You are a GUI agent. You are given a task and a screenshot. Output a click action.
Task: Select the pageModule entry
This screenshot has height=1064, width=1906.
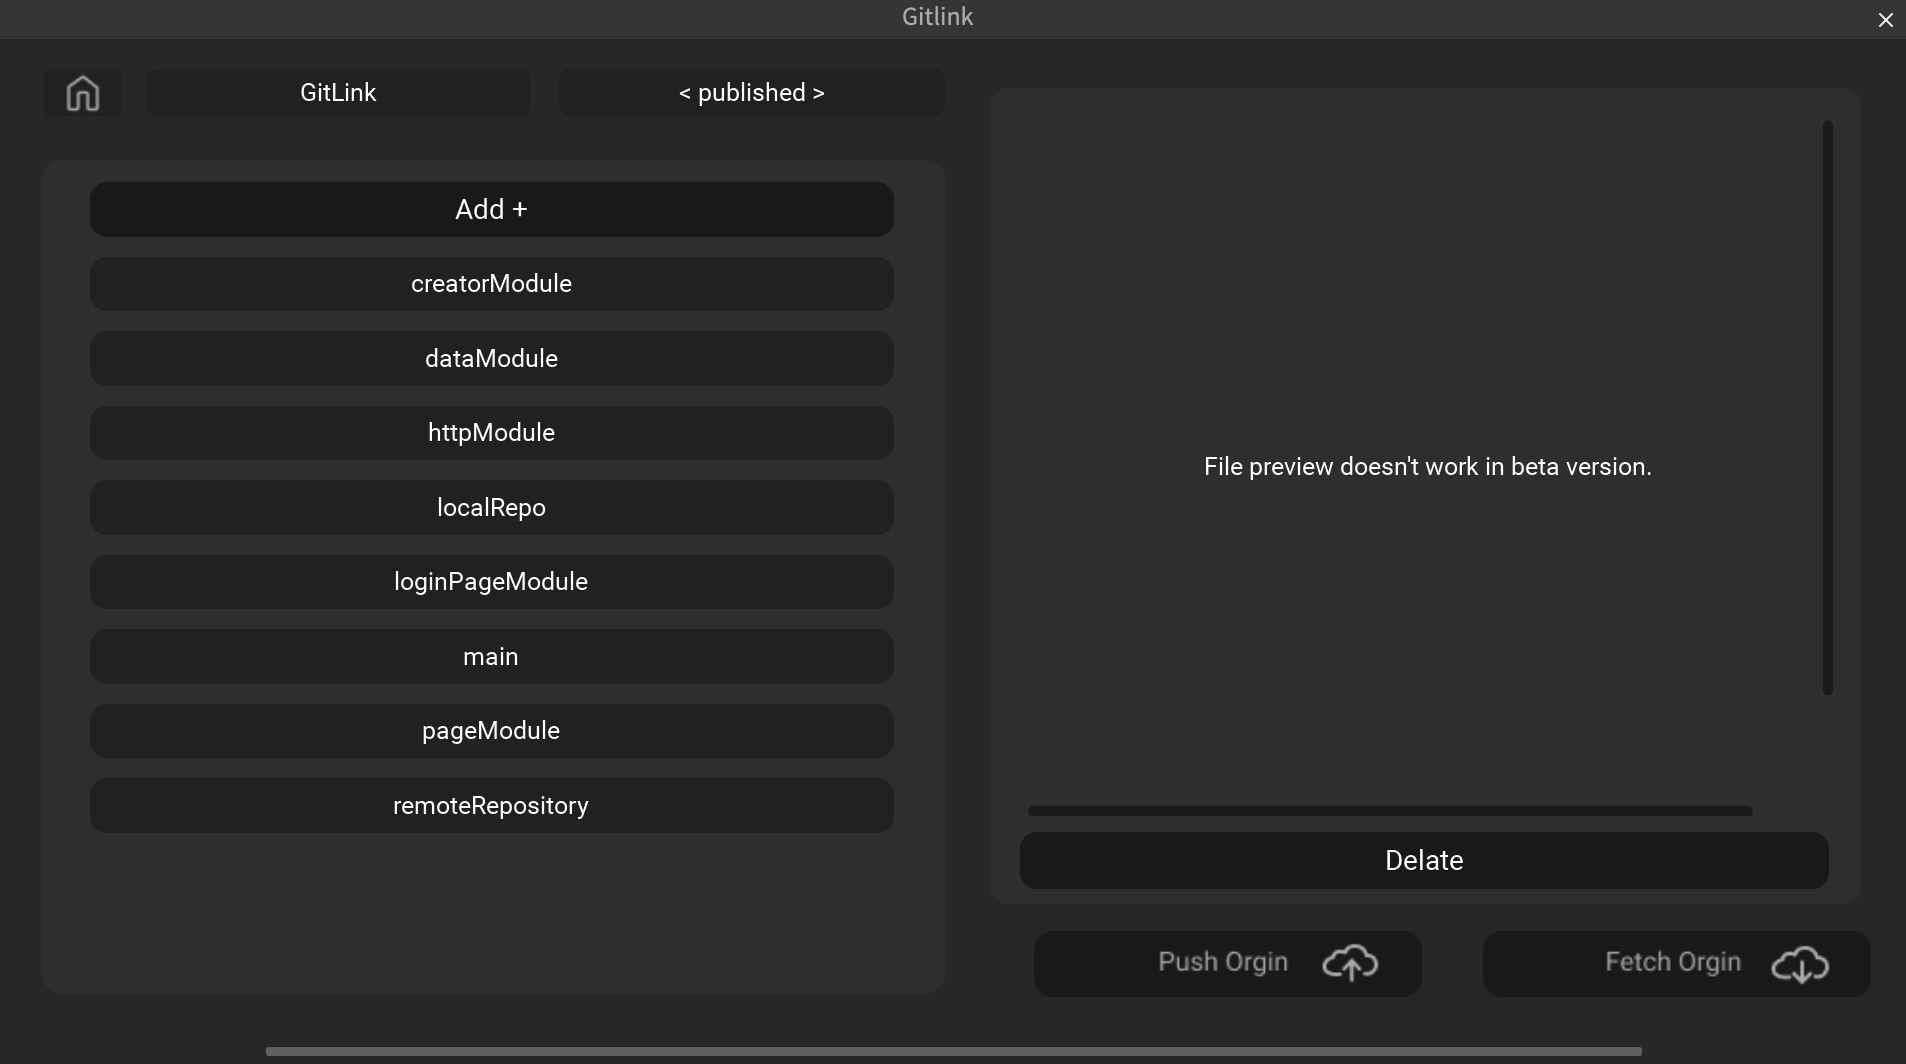(491, 730)
